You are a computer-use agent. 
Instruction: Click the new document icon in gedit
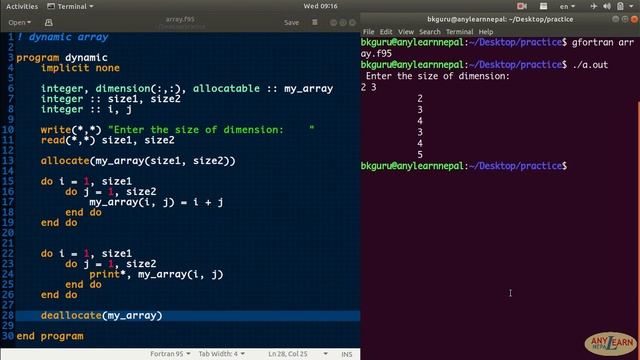(49, 22)
